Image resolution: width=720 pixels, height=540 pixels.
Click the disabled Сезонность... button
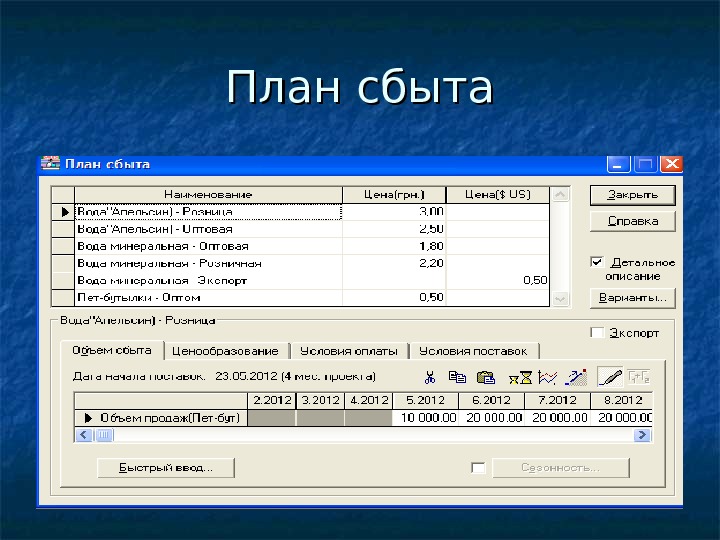[x=561, y=468]
